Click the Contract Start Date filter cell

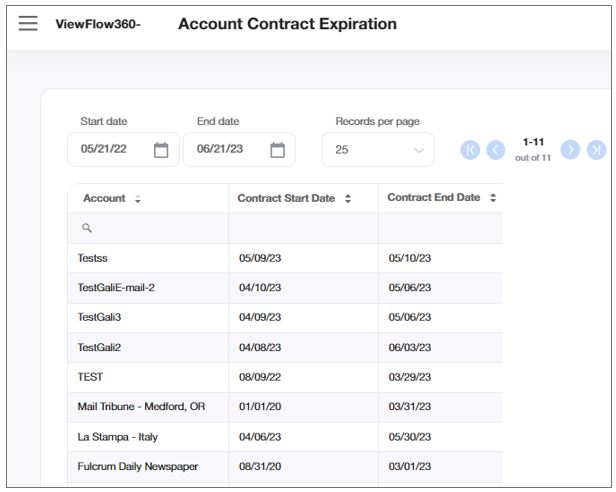[303, 228]
